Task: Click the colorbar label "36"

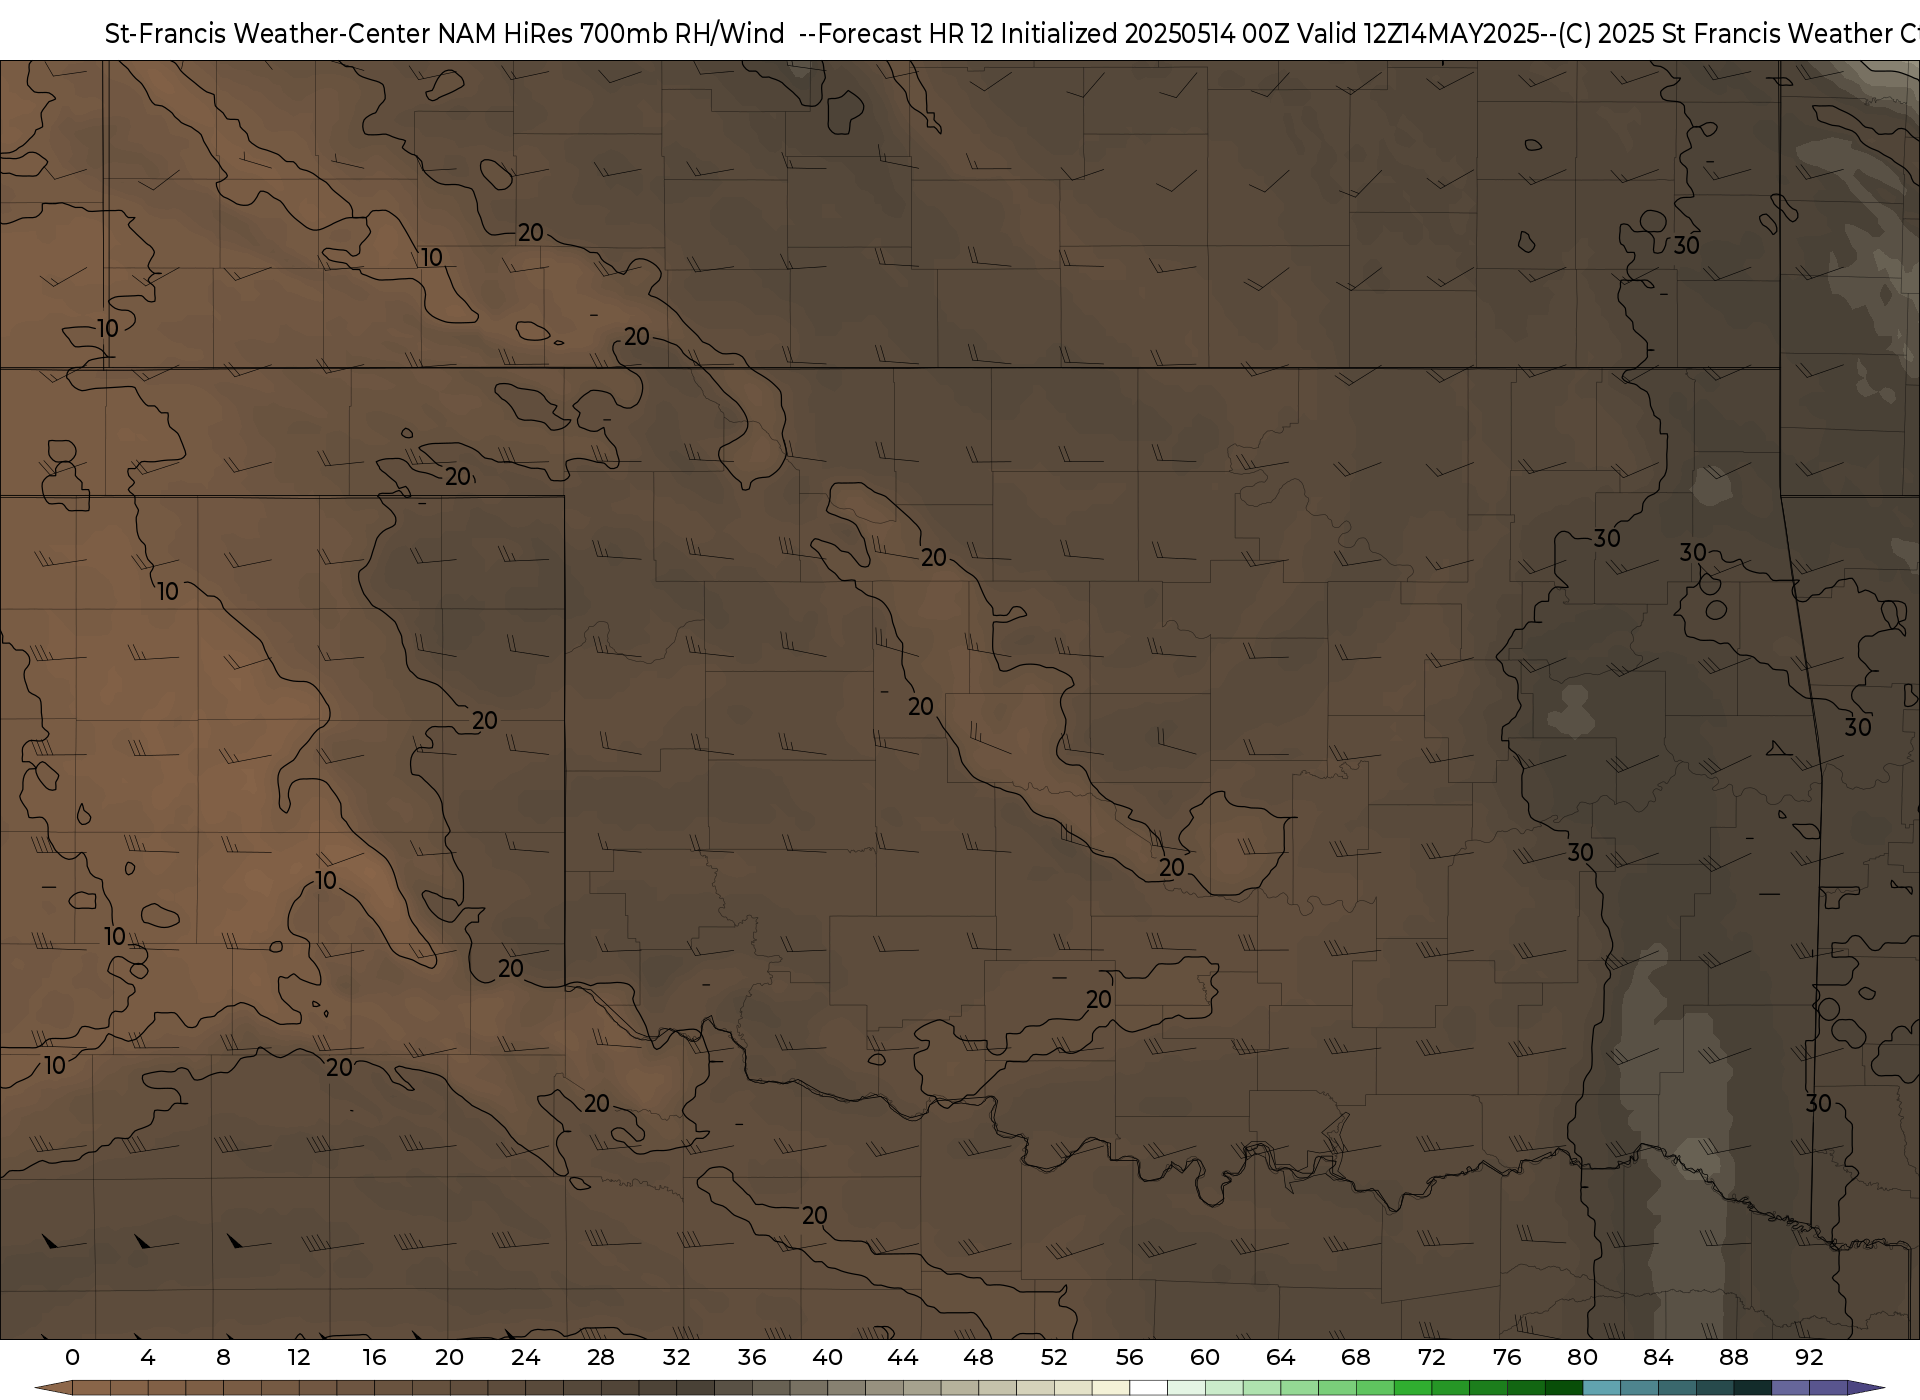Action: click(751, 1357)
